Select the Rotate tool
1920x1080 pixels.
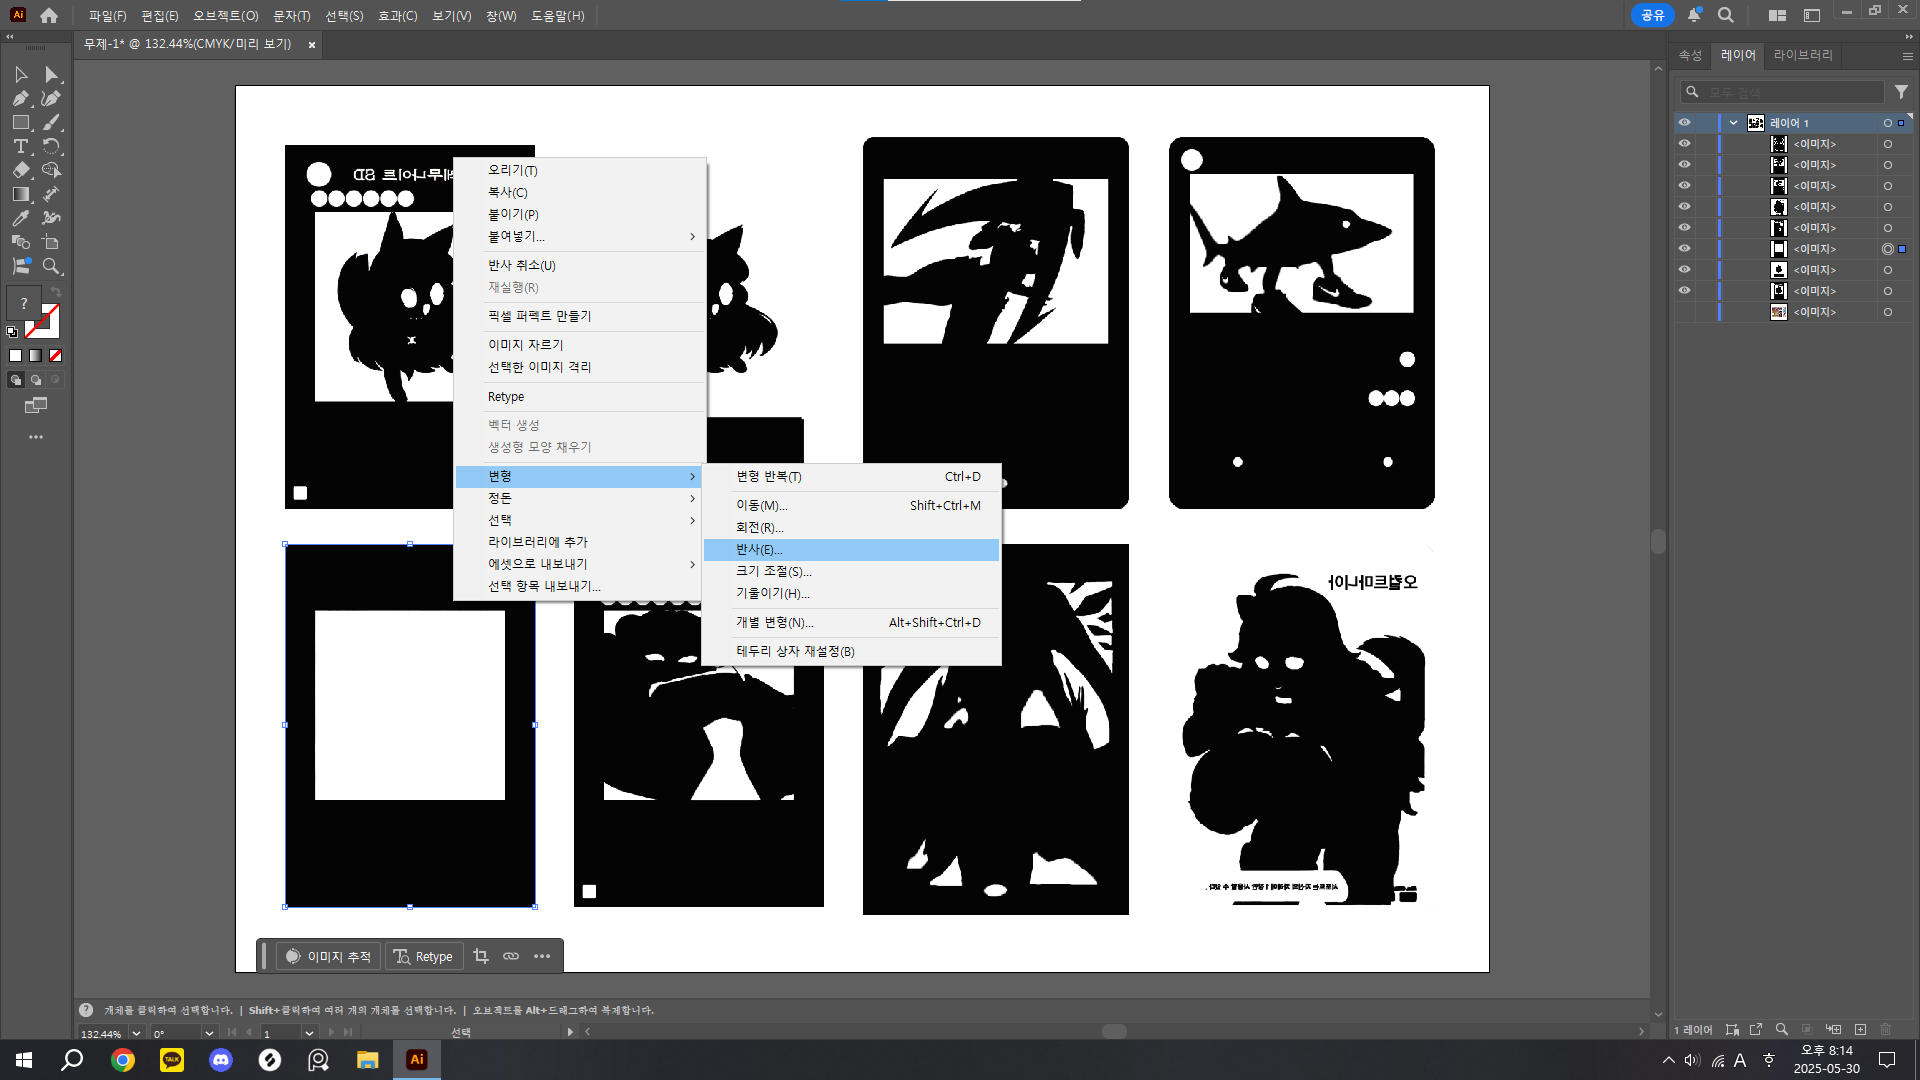[51, 147]
